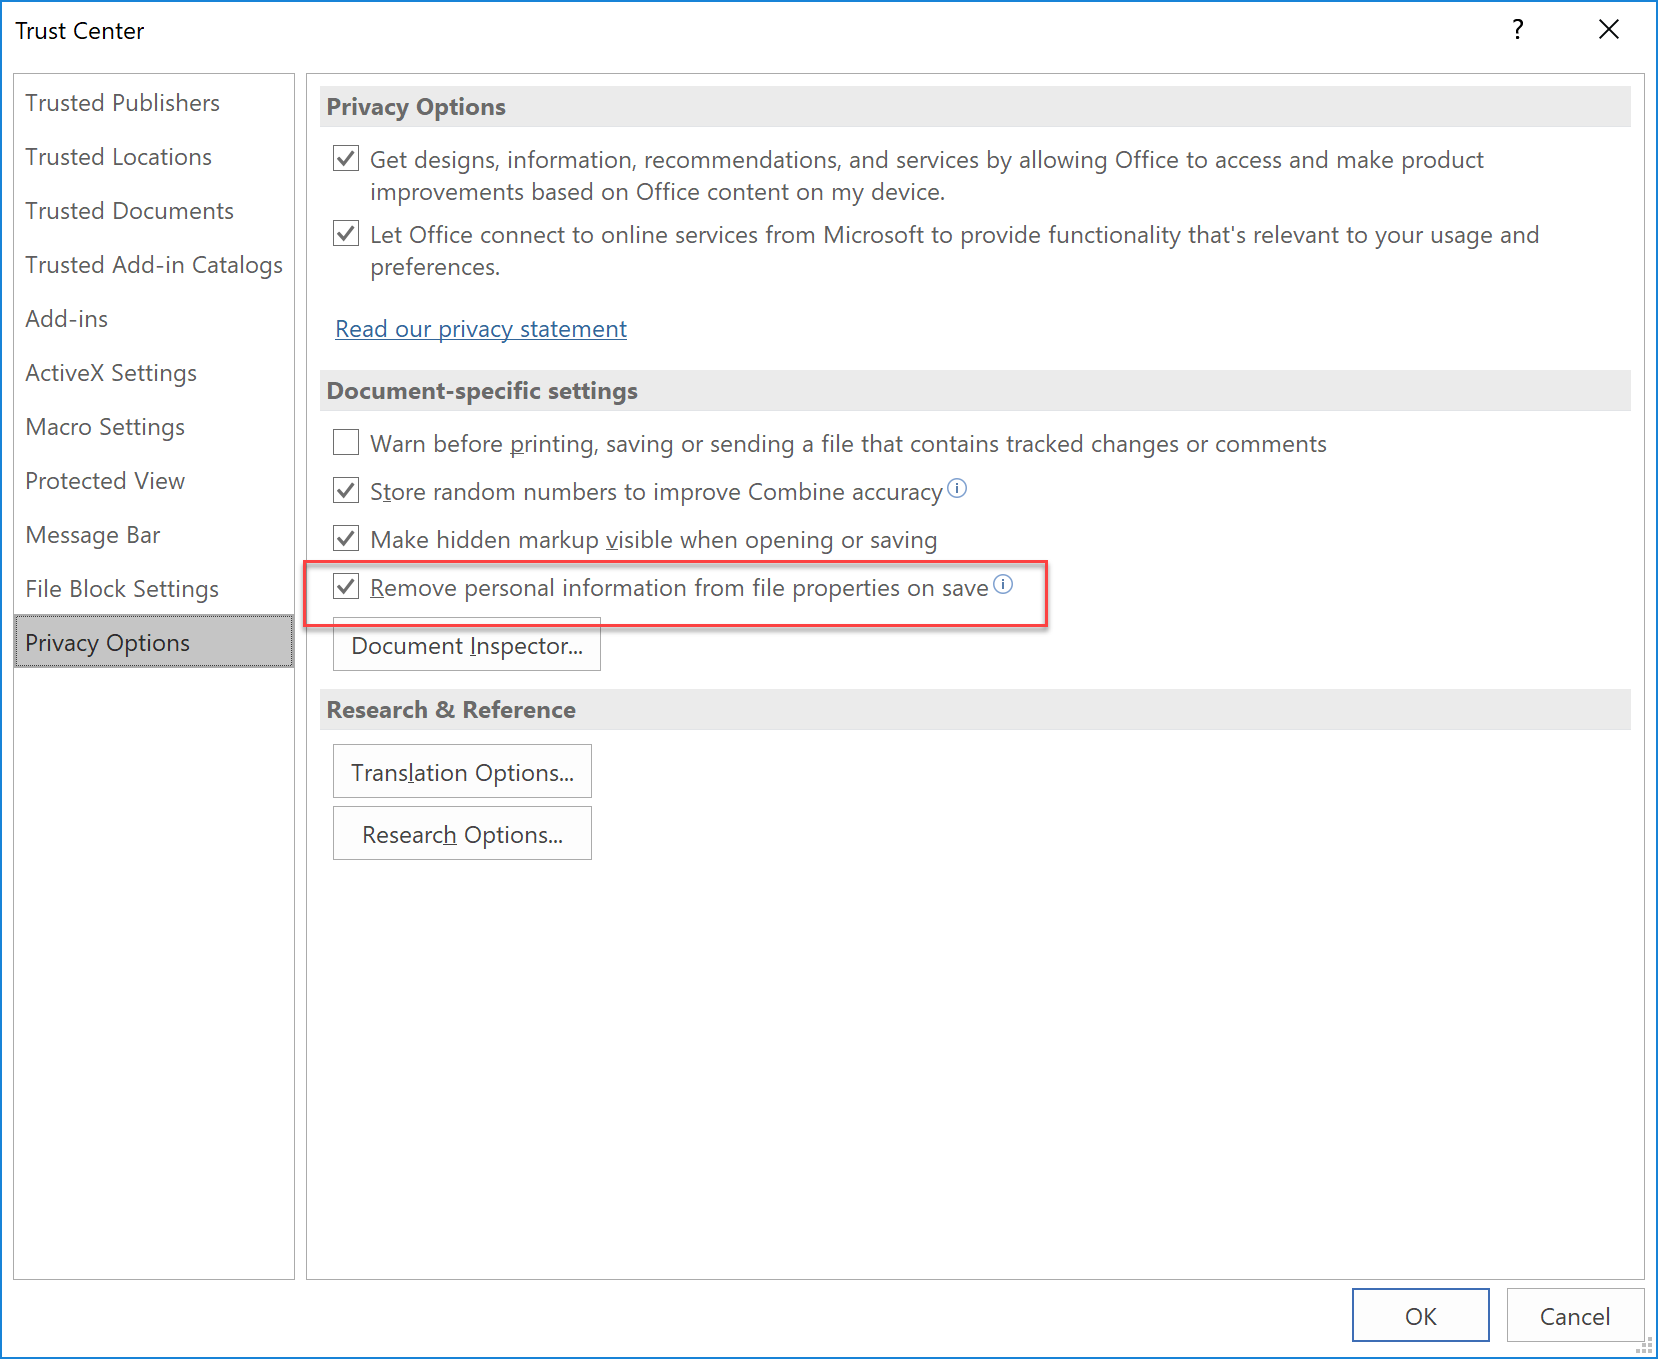
Task: Disable 'Make hidden markup visible' checkbox
Action: coord(346,538)
